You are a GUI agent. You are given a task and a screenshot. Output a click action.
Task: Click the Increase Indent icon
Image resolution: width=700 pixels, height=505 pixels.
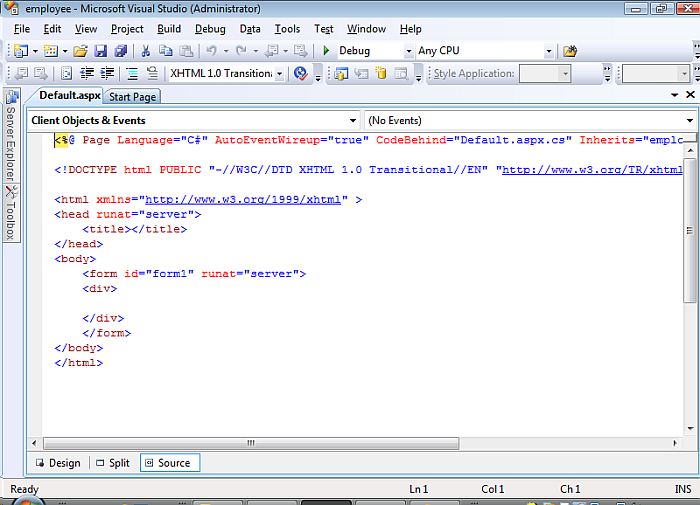107,74
